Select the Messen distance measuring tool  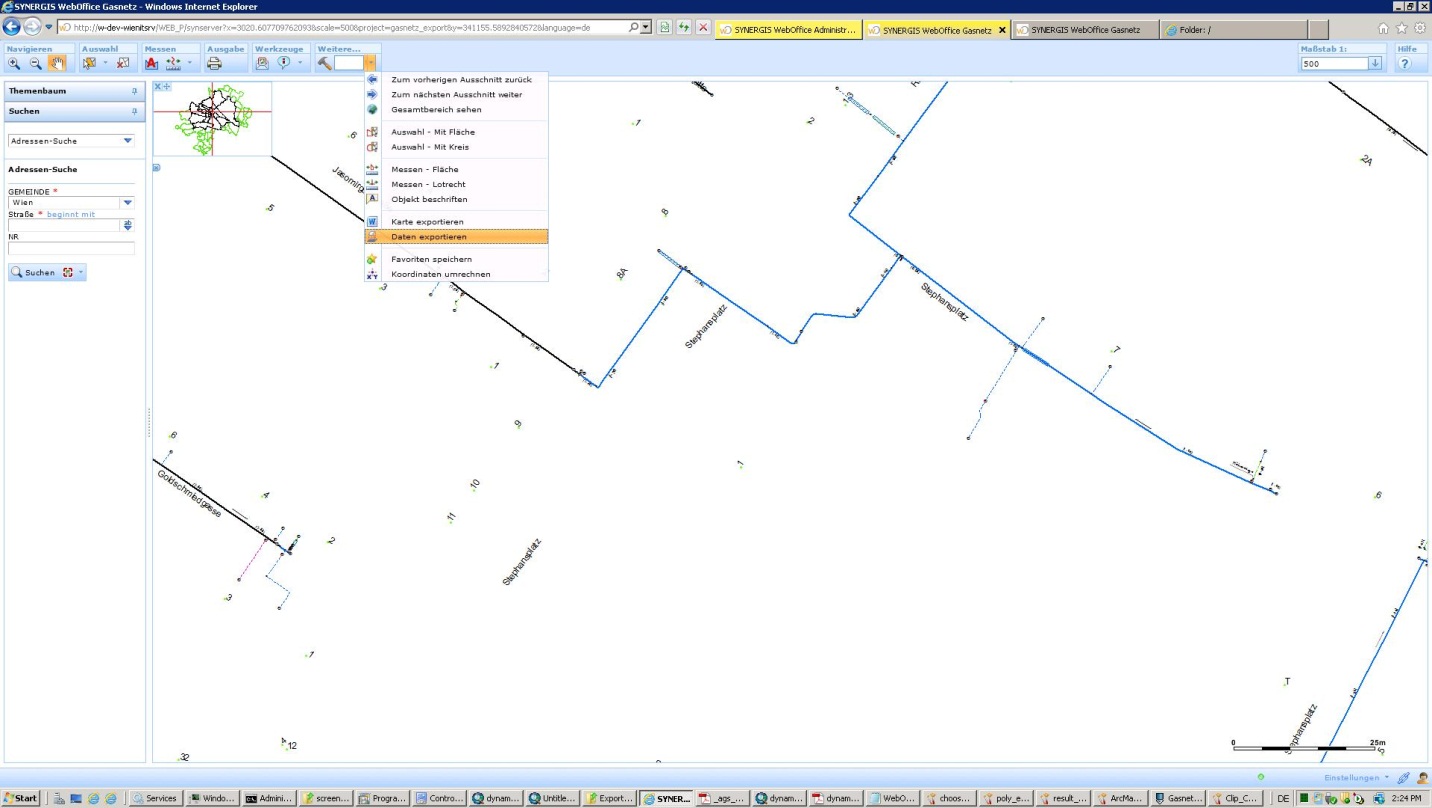coord(173,63)
